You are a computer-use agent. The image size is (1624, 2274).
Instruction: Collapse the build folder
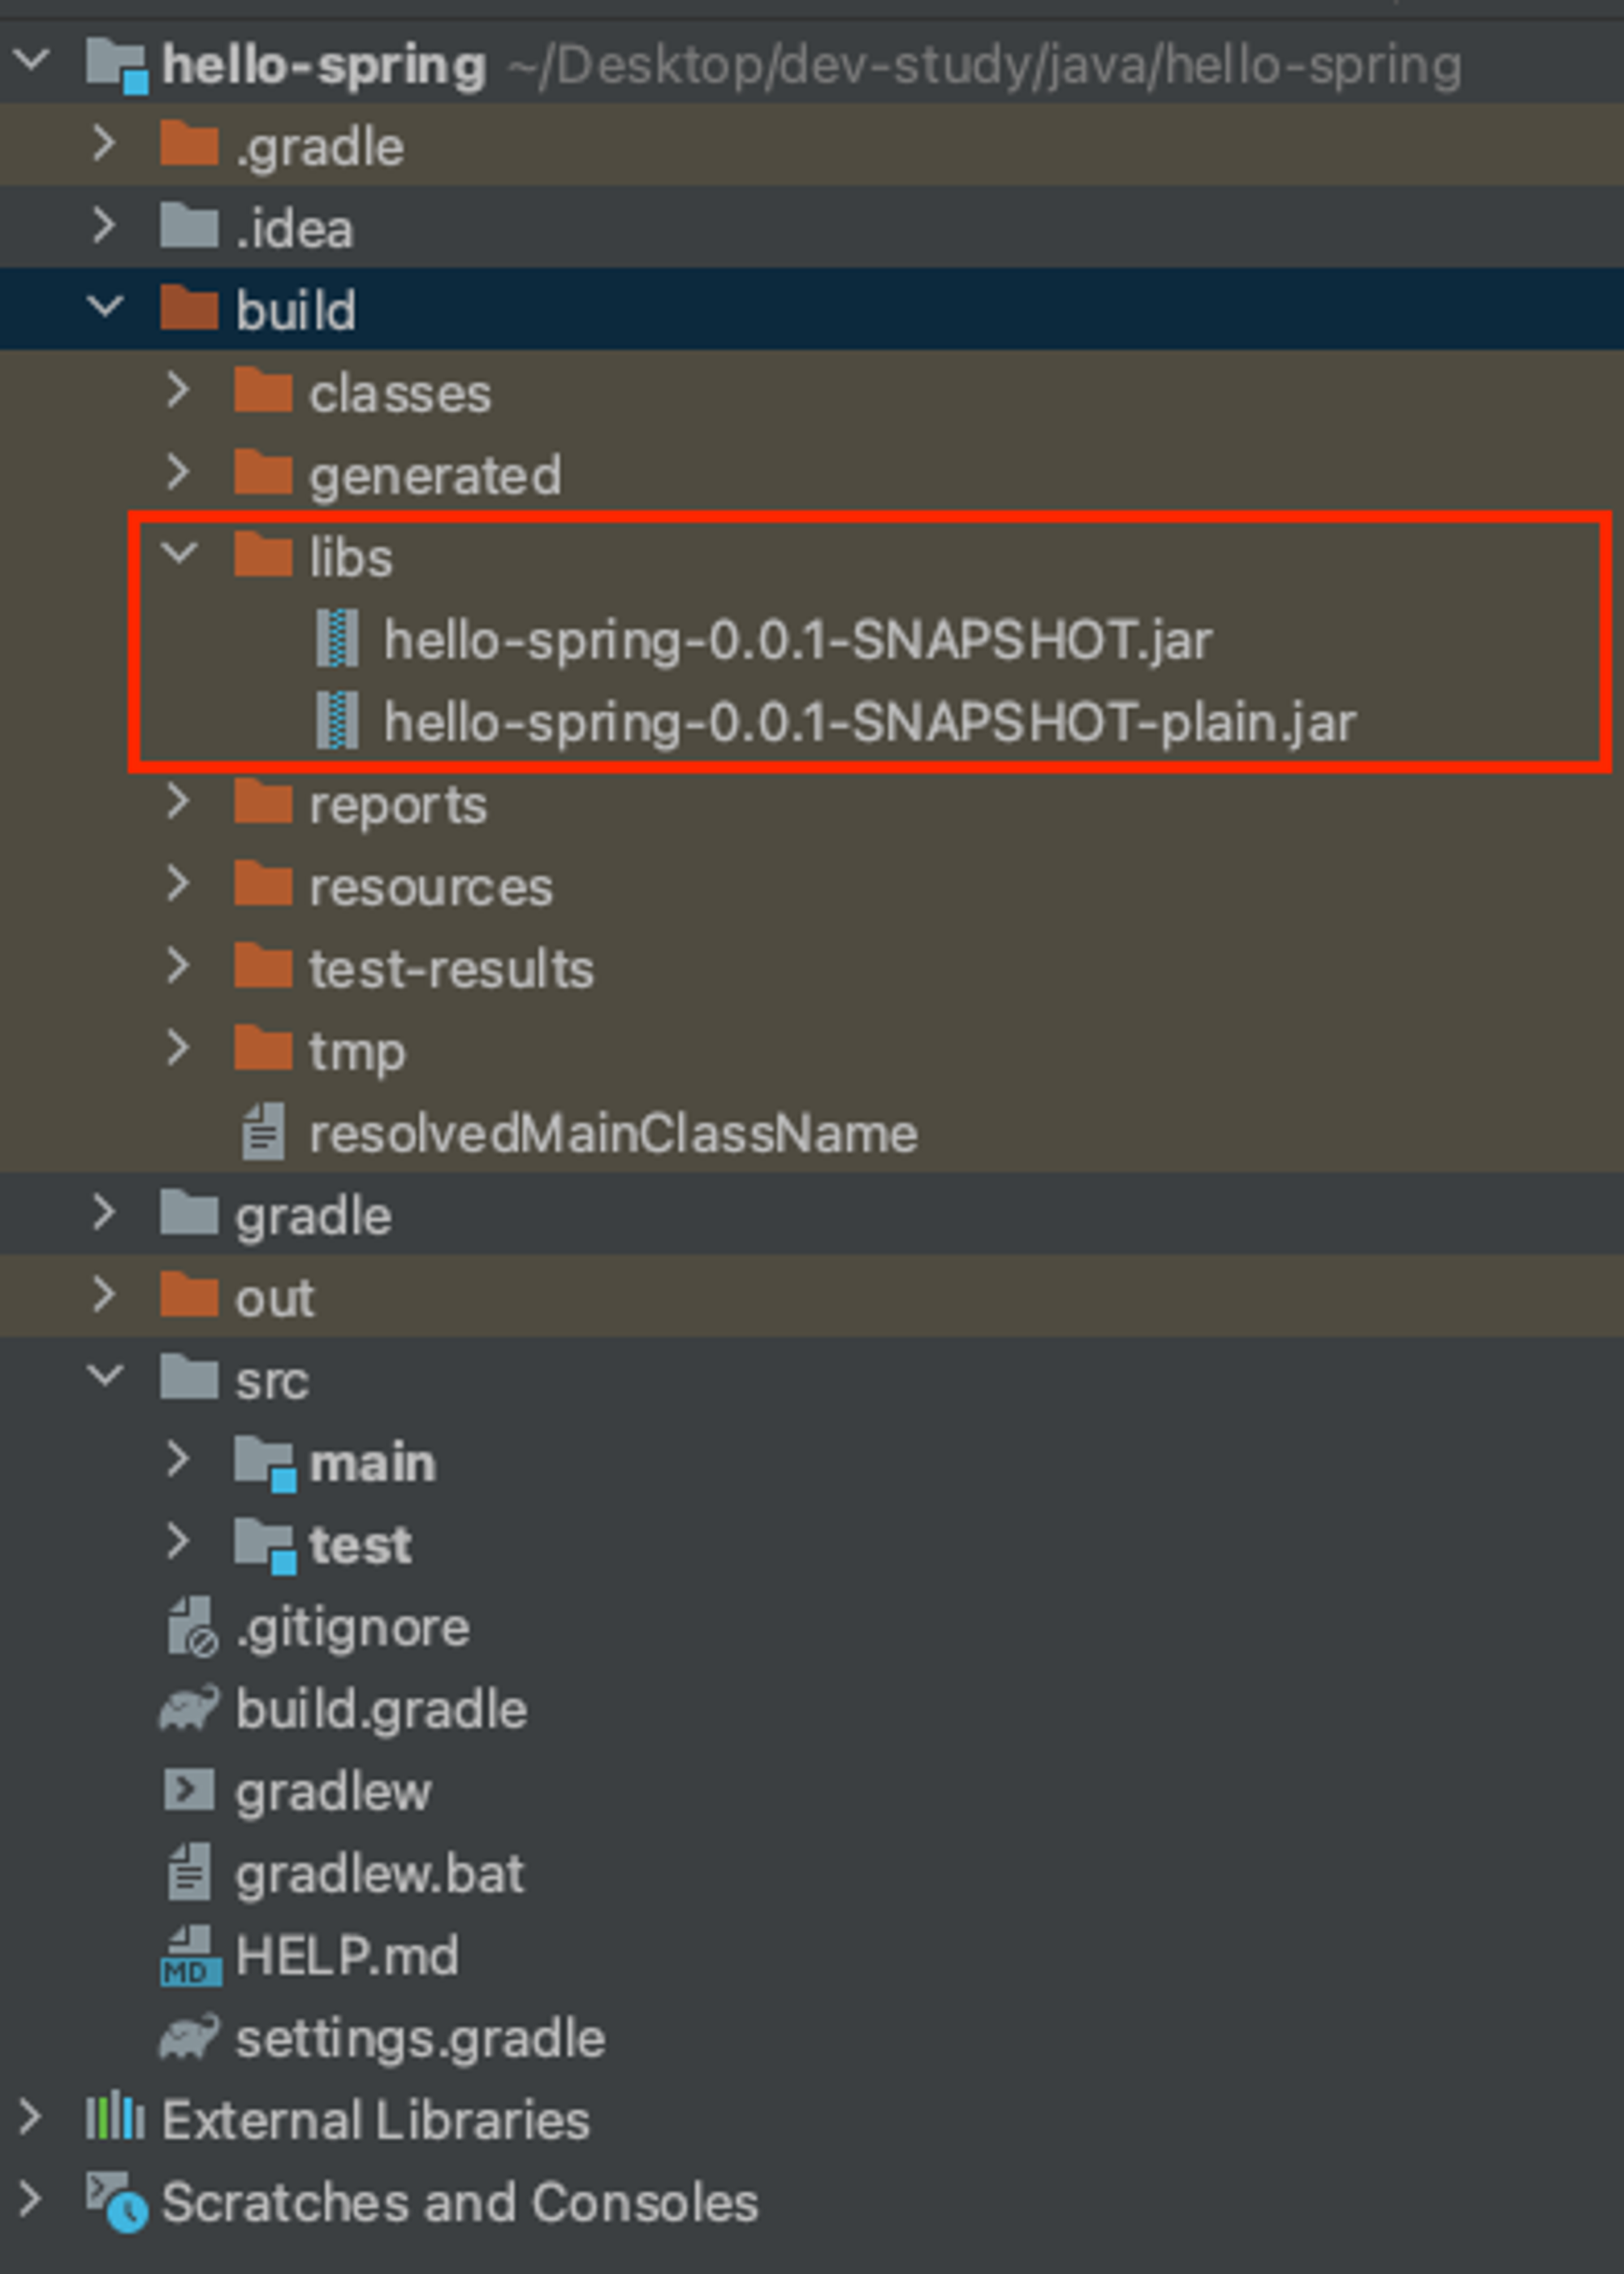pos(106,306)
